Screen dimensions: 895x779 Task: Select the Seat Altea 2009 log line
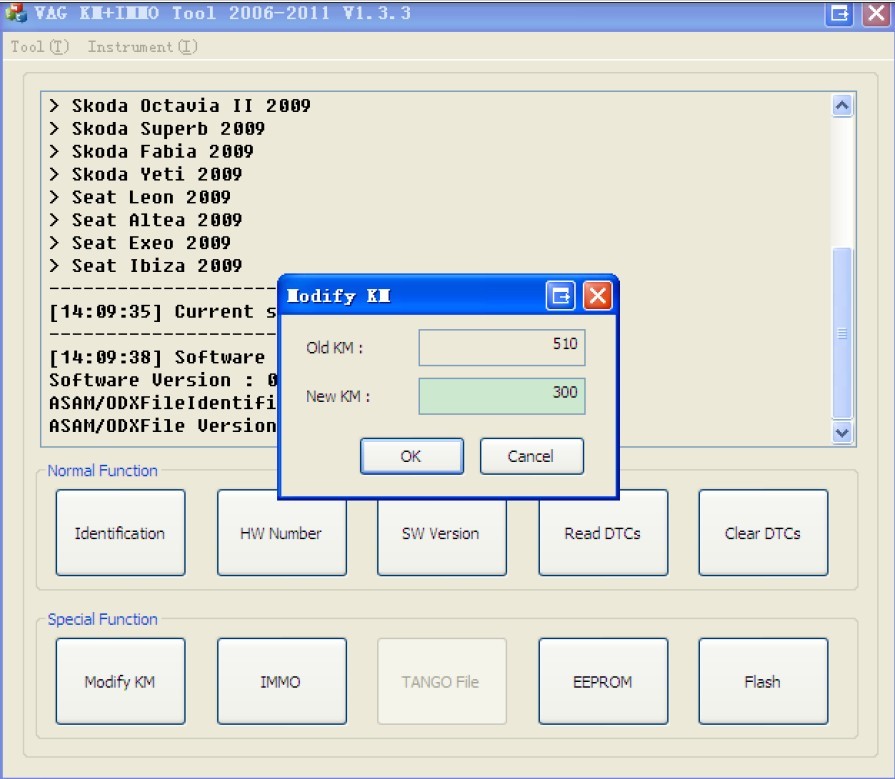click(x=146, y=220)
